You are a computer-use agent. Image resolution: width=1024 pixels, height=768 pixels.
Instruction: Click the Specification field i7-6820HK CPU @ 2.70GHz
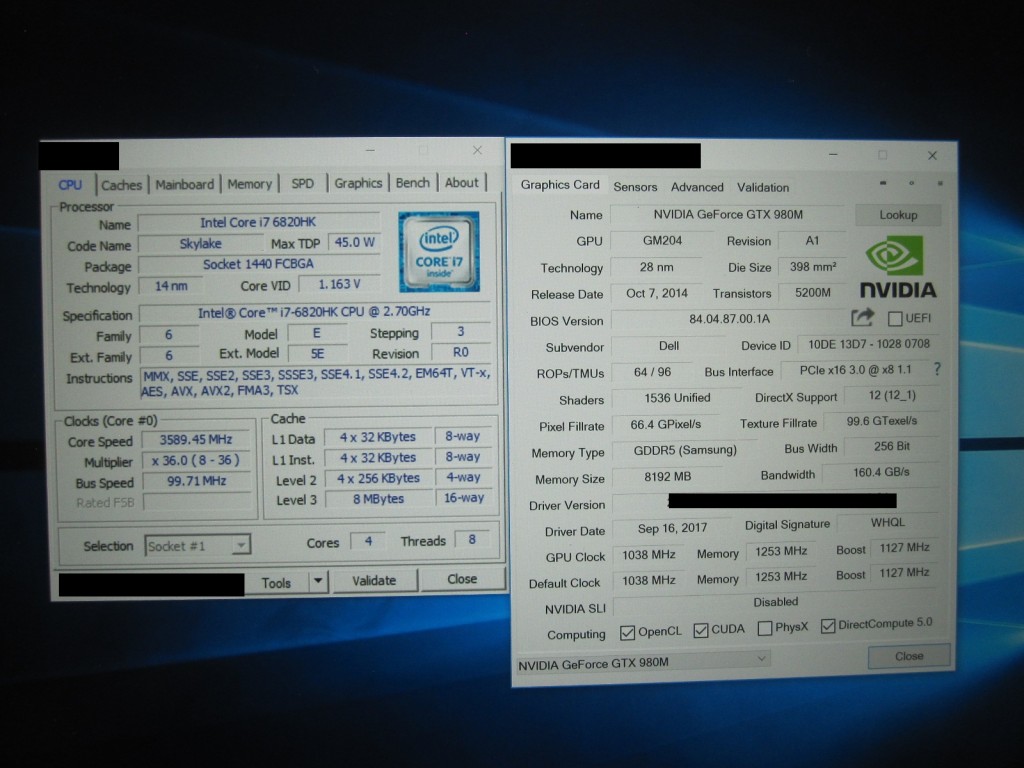(314, 312)
